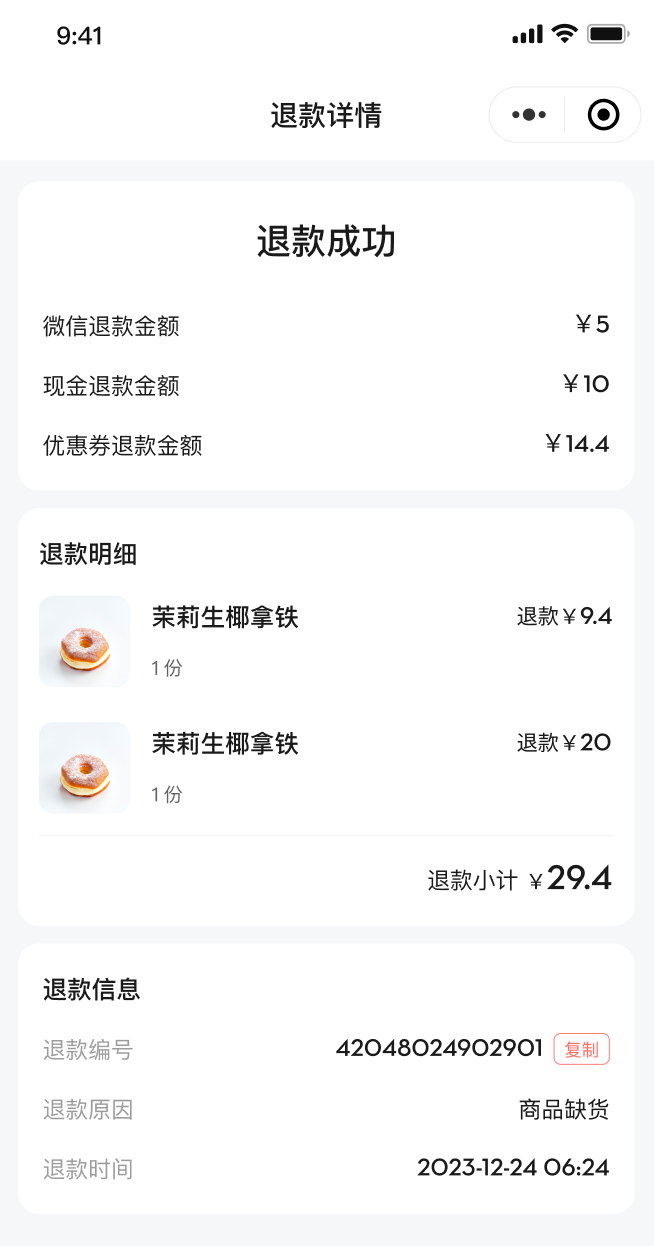Click the refund reason 商品缺货
This screenshot has height=1246, width=654.
(564, 1109)
